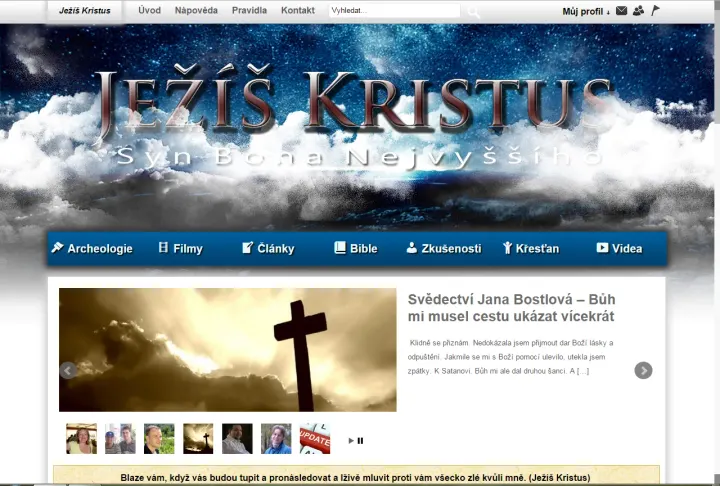Click the page vertical scrollbar
The height and width of the screenshot is (486, 720).
click(x=717, y=243)
